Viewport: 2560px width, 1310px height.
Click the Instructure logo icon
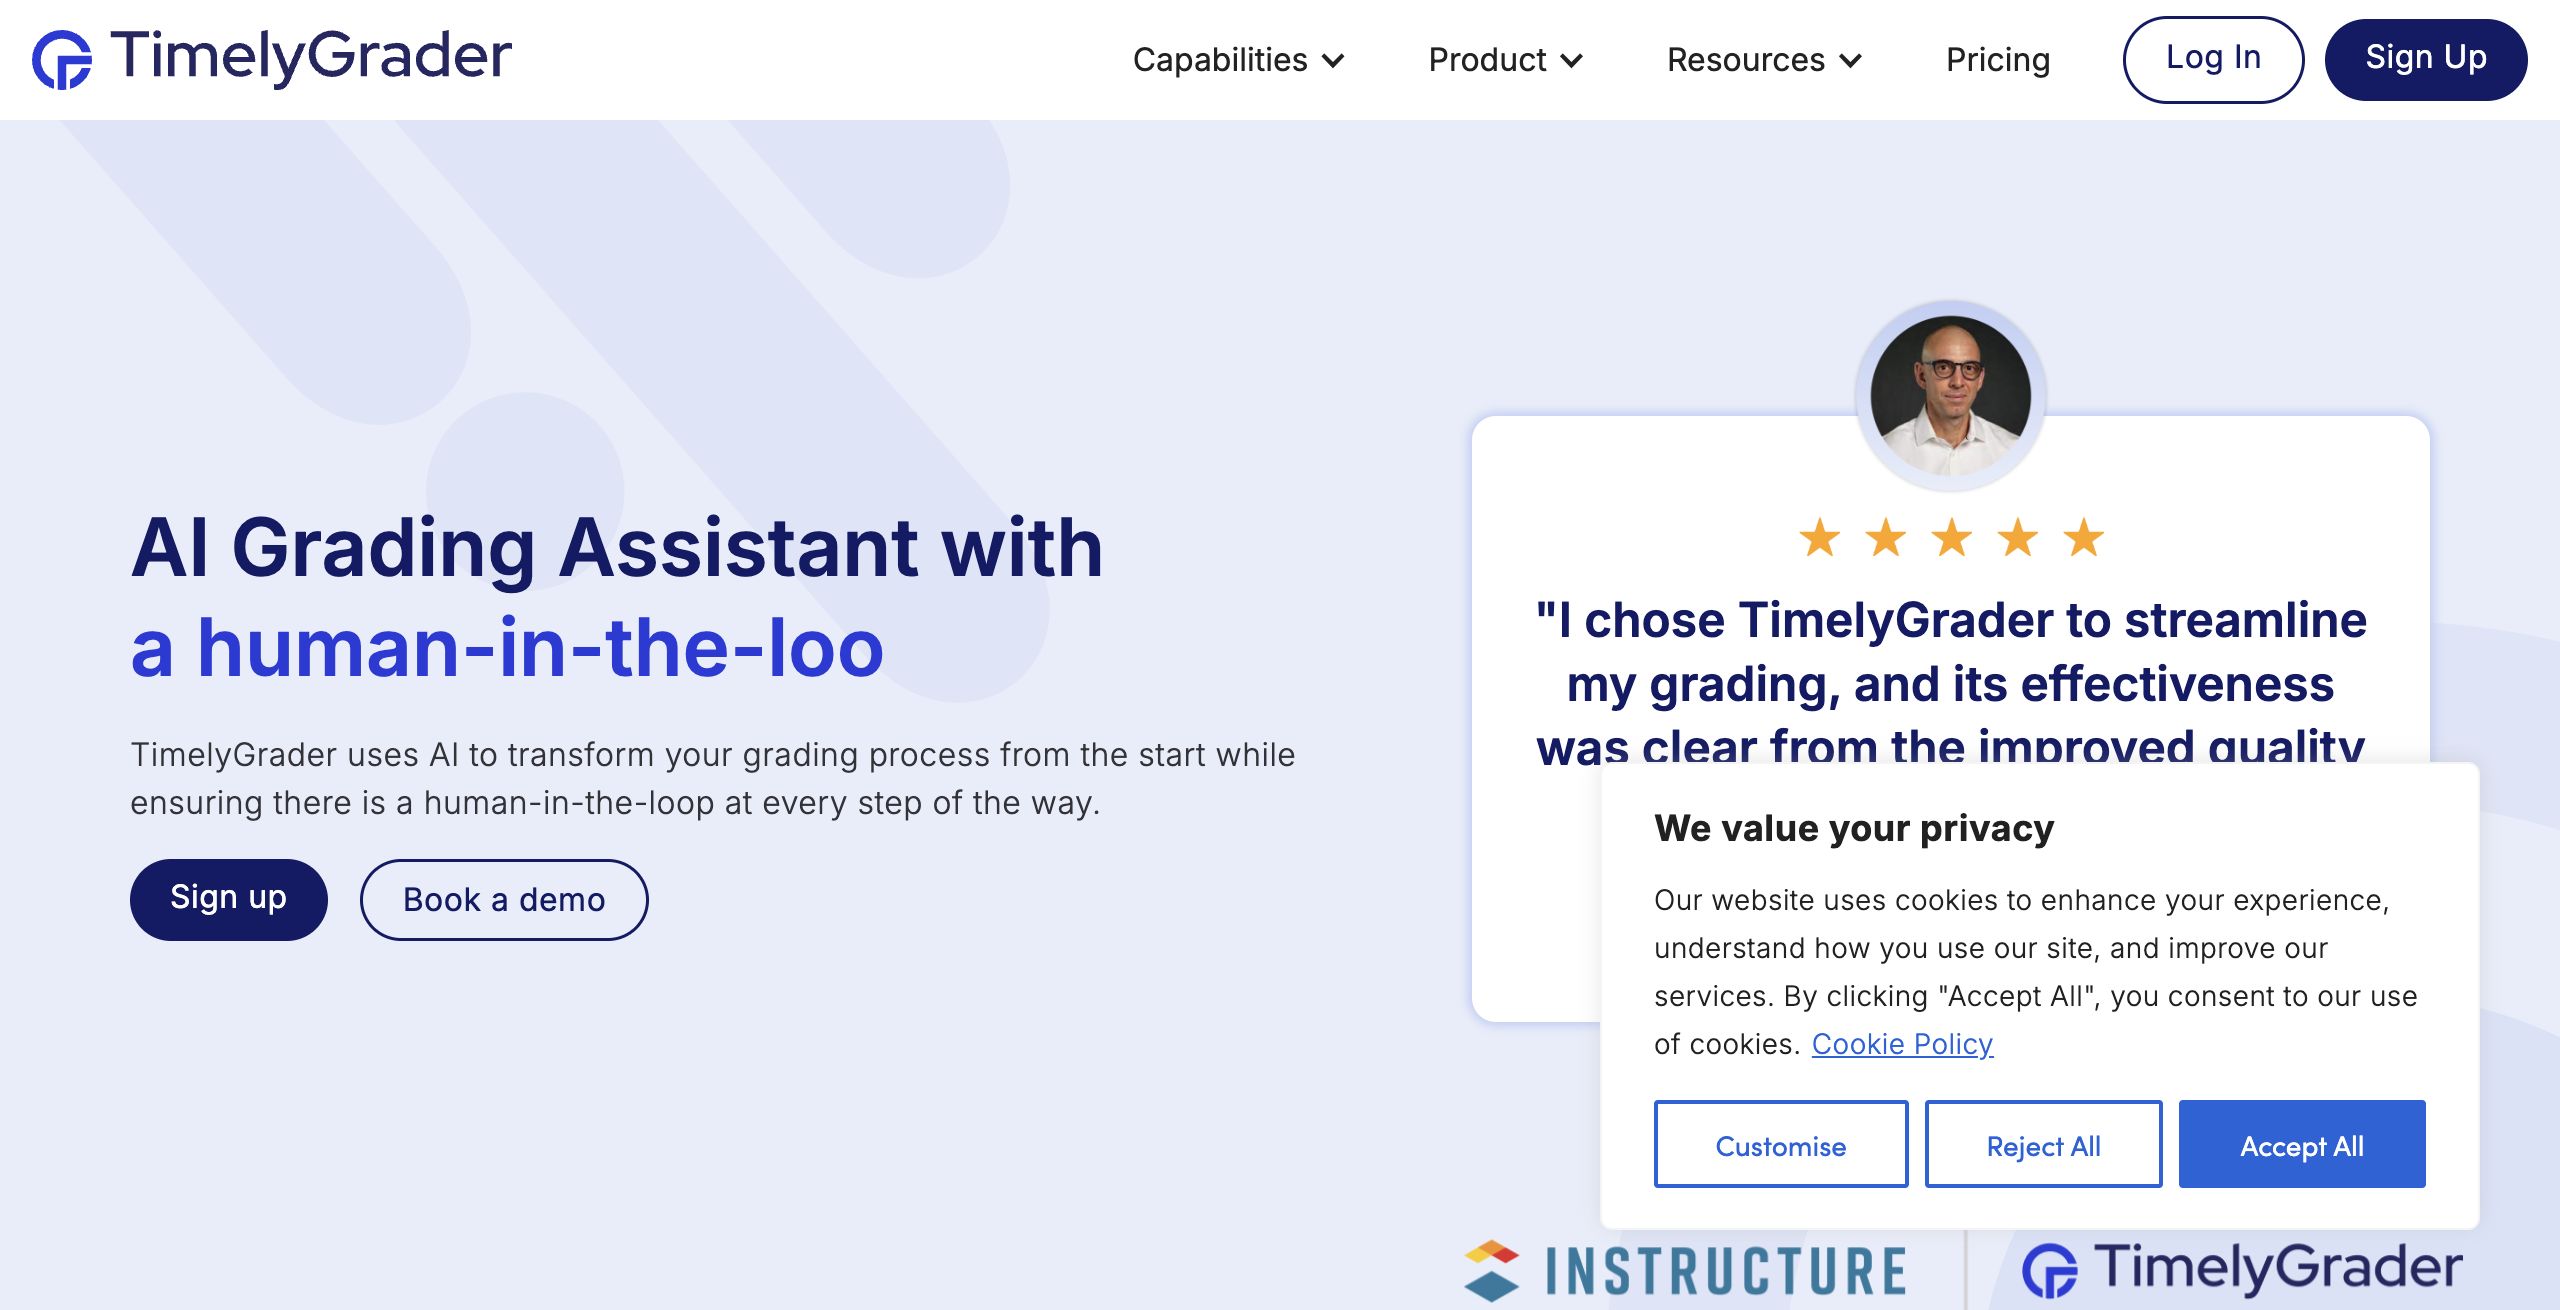(1491, 1270)
